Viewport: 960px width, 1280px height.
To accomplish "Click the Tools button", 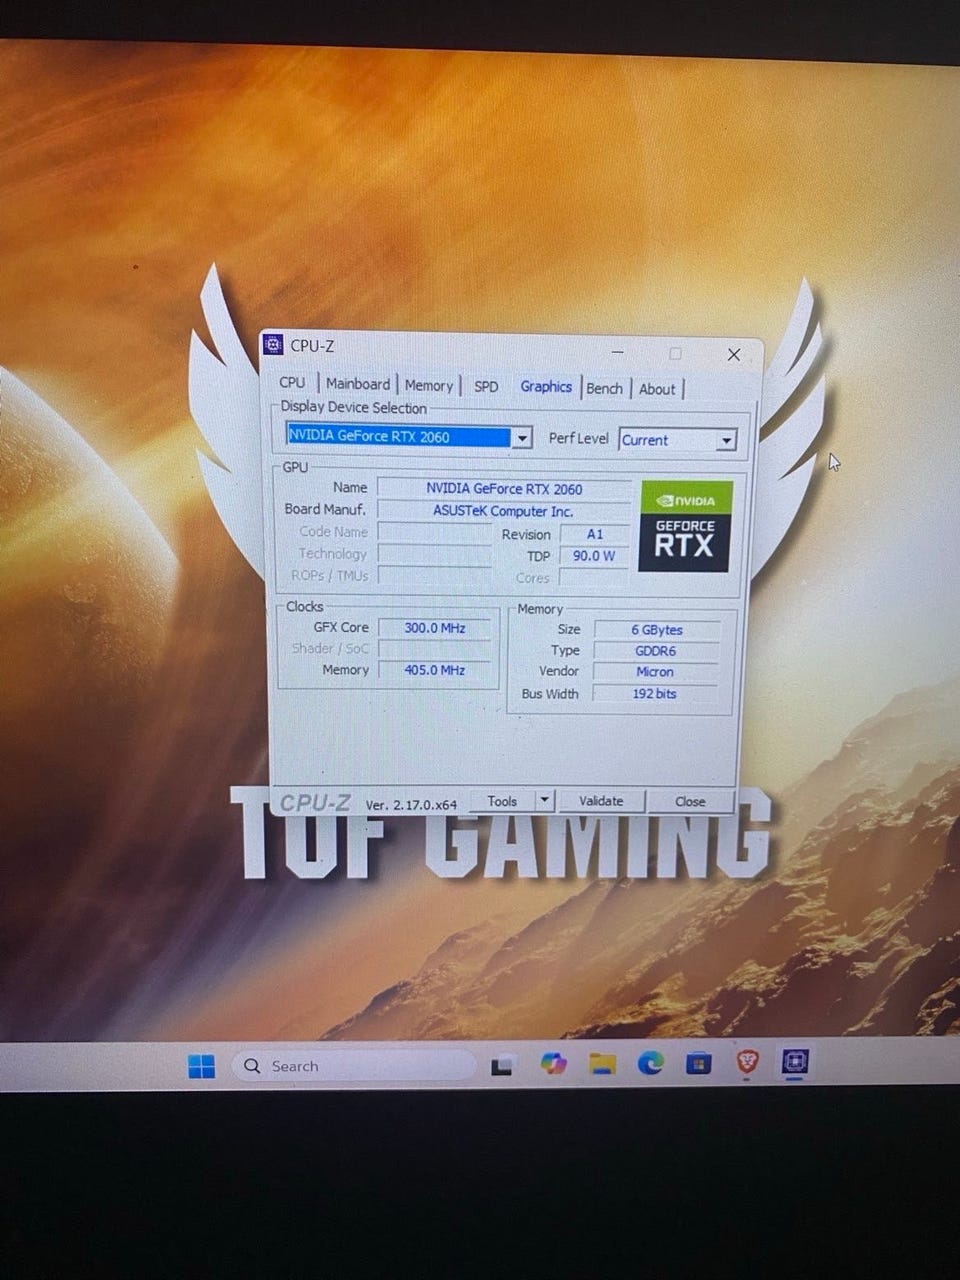I will (502, 801).
